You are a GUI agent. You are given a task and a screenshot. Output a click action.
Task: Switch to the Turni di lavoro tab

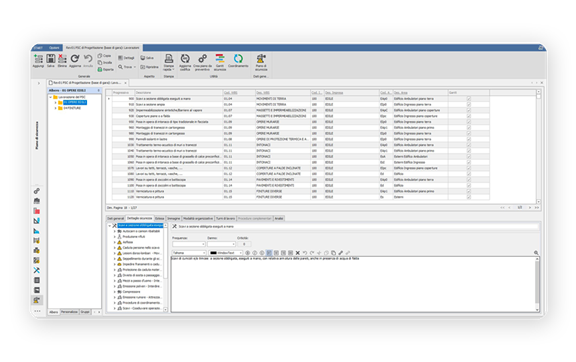[x=225, y=218]
